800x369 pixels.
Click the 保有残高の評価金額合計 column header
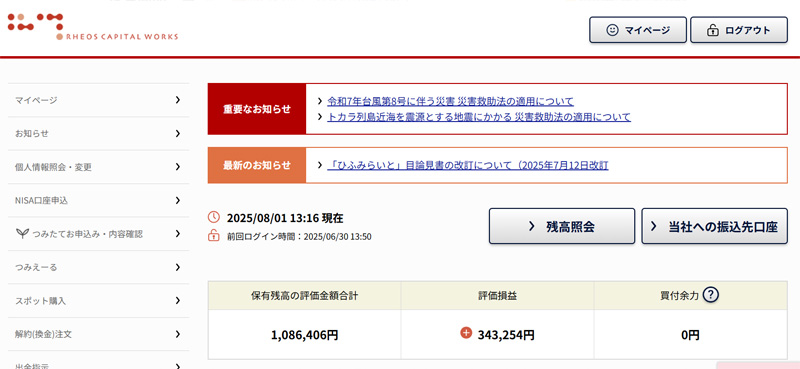[x=305, y=296]
